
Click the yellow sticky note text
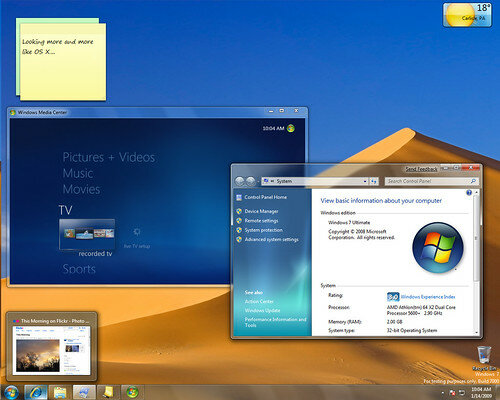tap(57, 47)
